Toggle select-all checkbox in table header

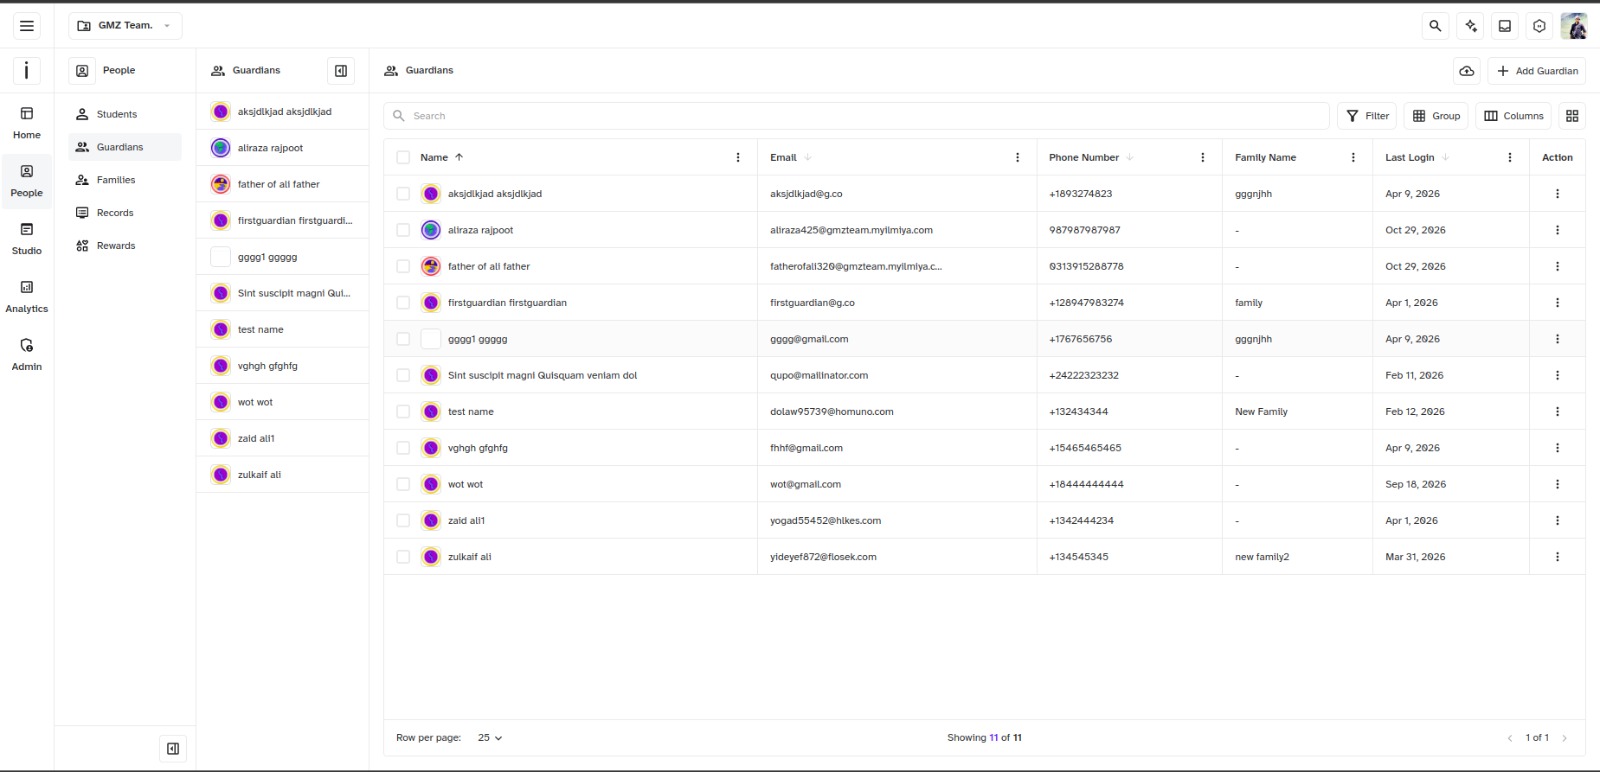pos(403,158)
